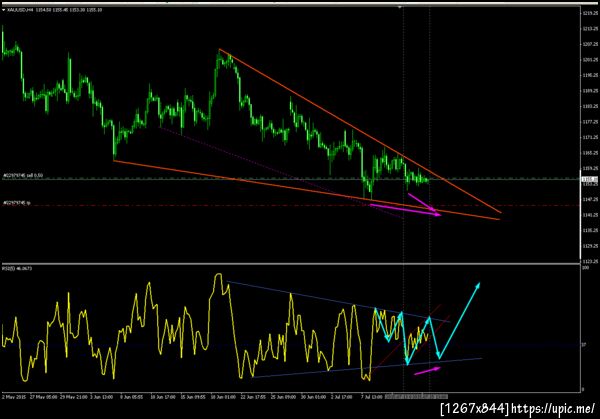Click the 1195.25 price scale label

tap(590, 75)
